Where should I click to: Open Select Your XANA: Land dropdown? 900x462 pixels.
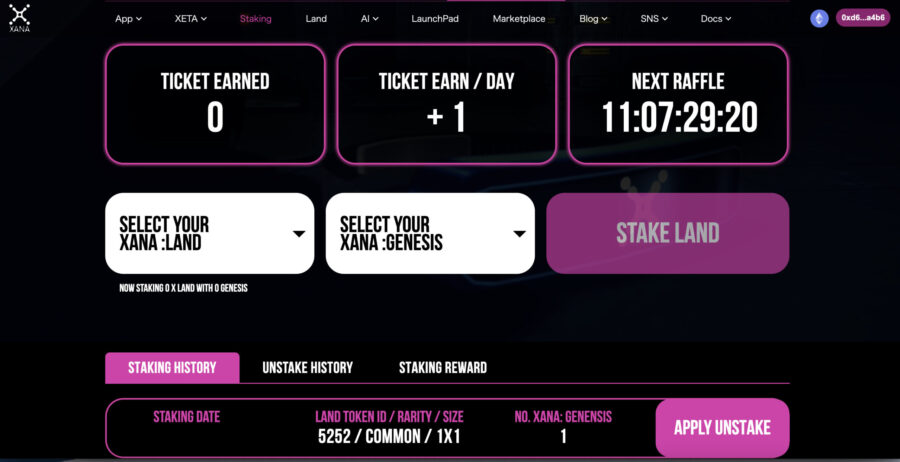(x=210, y=233)
